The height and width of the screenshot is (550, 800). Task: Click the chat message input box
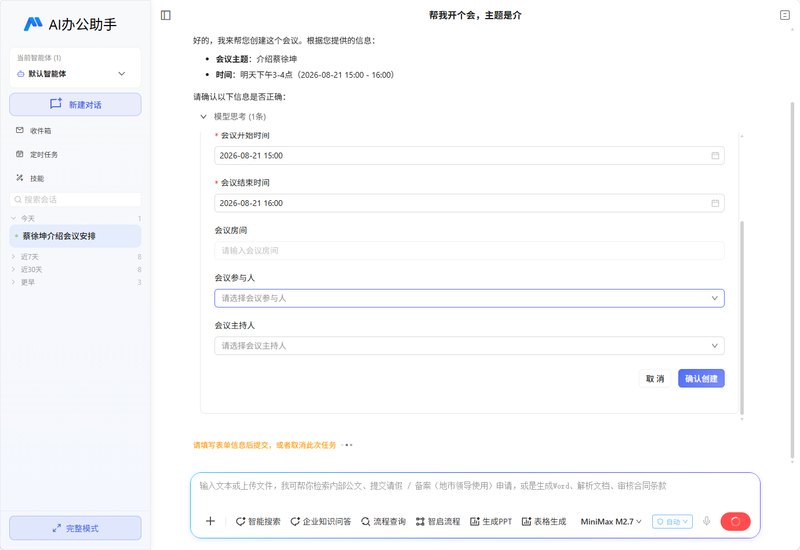tap(474, 486)
